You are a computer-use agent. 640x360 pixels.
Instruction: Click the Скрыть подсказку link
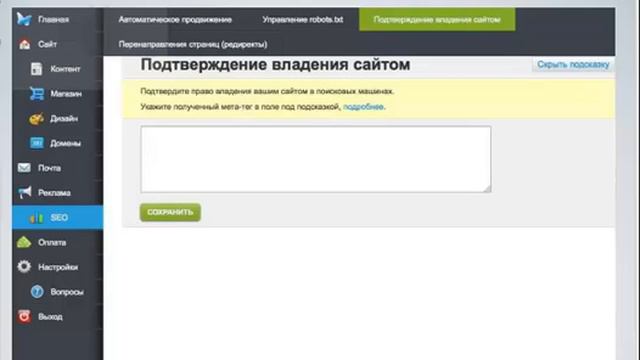[x=573, y=64]
